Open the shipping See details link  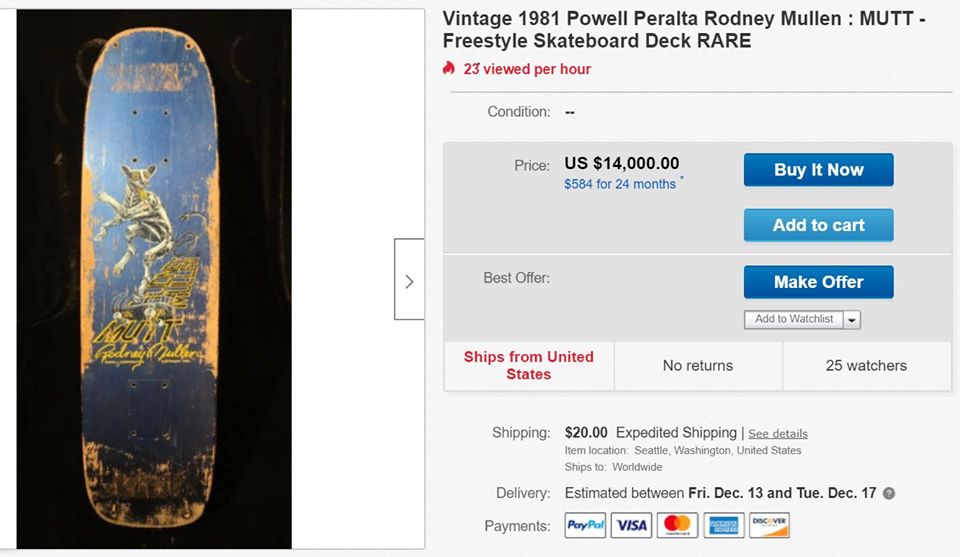tap(778, 434)
